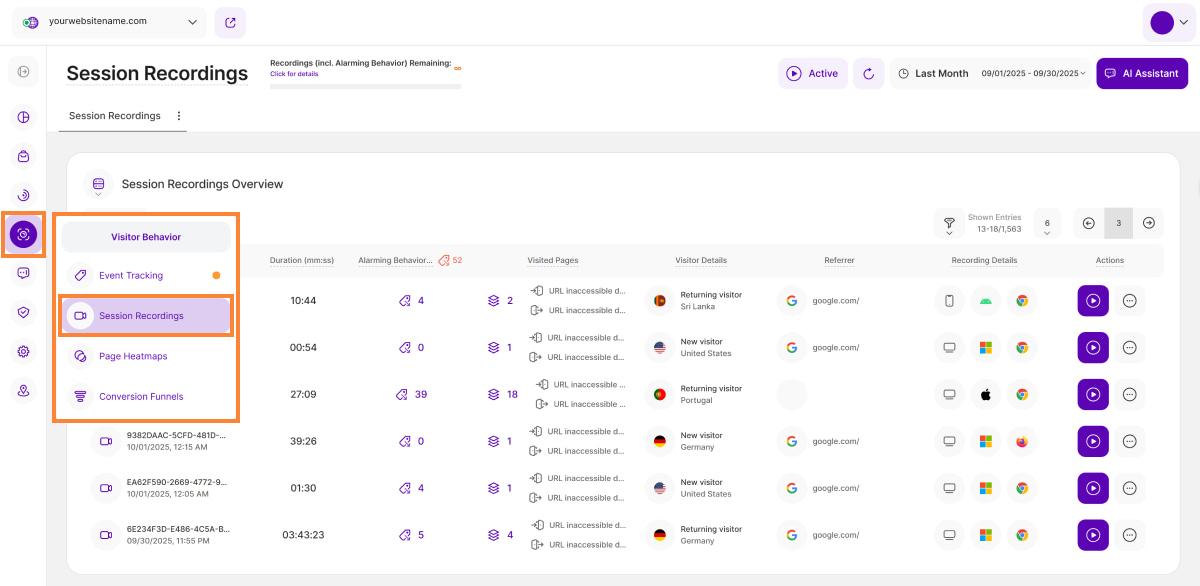The height and width of the screenshot is (586, 1200).
Task: Go to previous page of entries
Action: 1089,223
